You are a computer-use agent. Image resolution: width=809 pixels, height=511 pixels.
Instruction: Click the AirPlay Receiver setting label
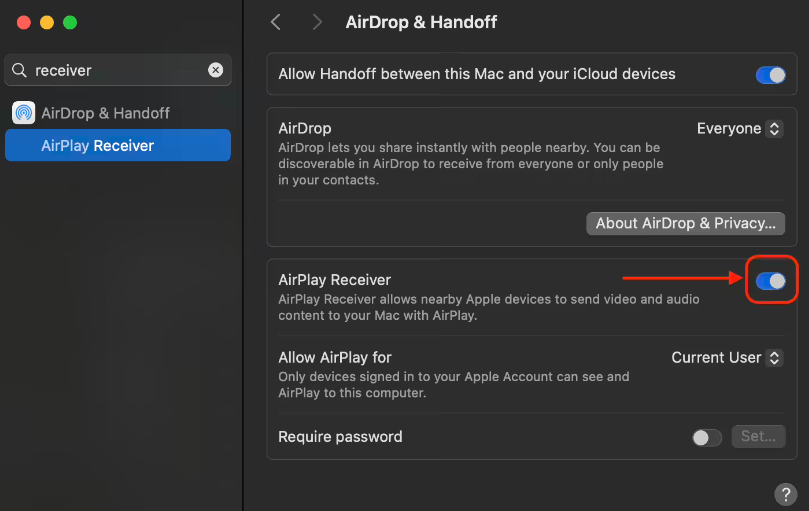click(x=334, y=280)
